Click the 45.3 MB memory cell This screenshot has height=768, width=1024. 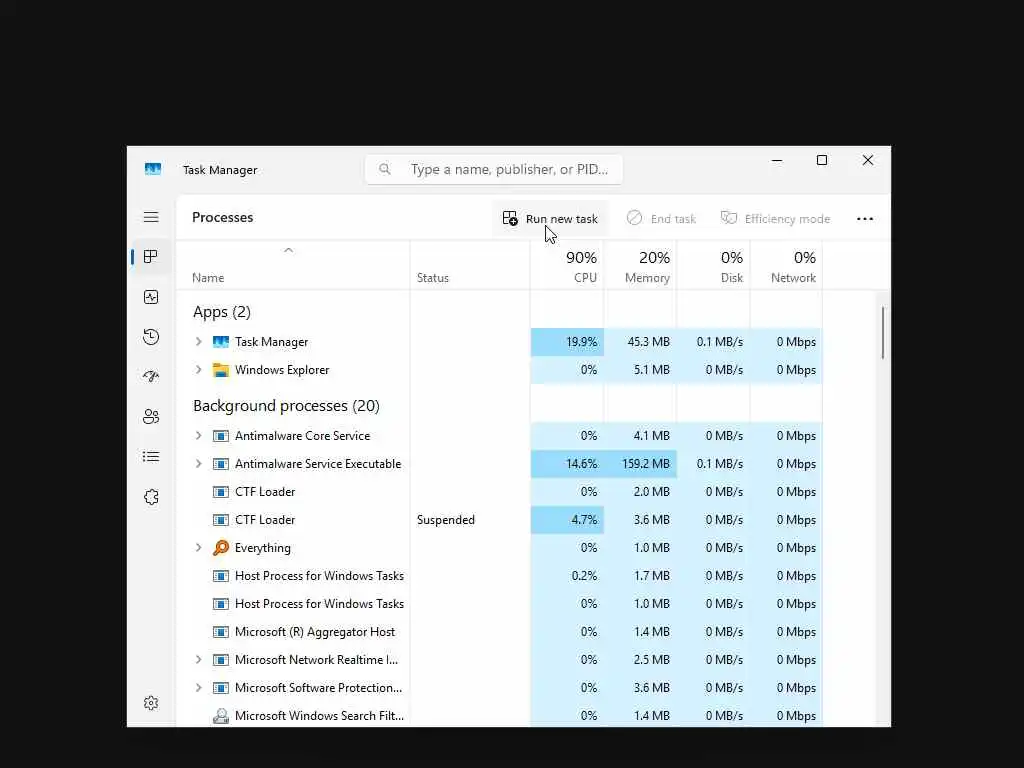(641, 342)
